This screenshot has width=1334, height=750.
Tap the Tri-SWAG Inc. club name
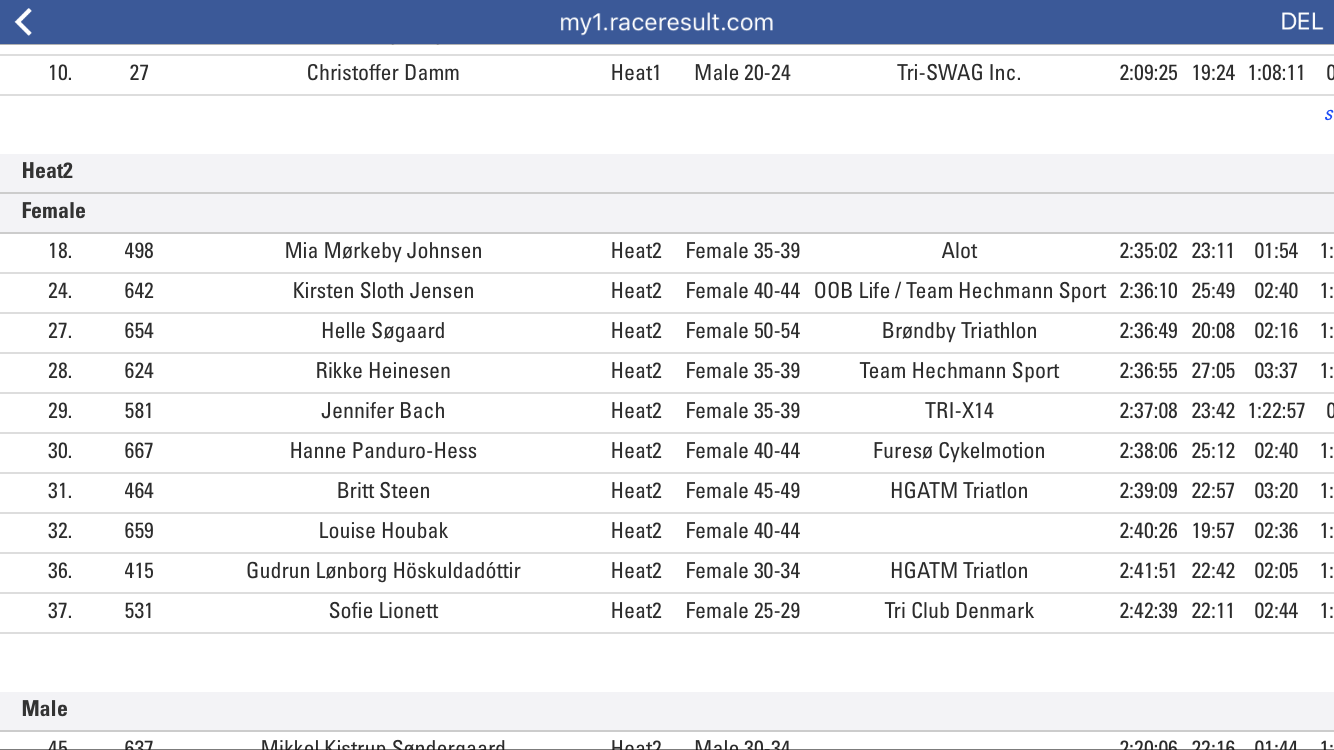click(959, 73)
